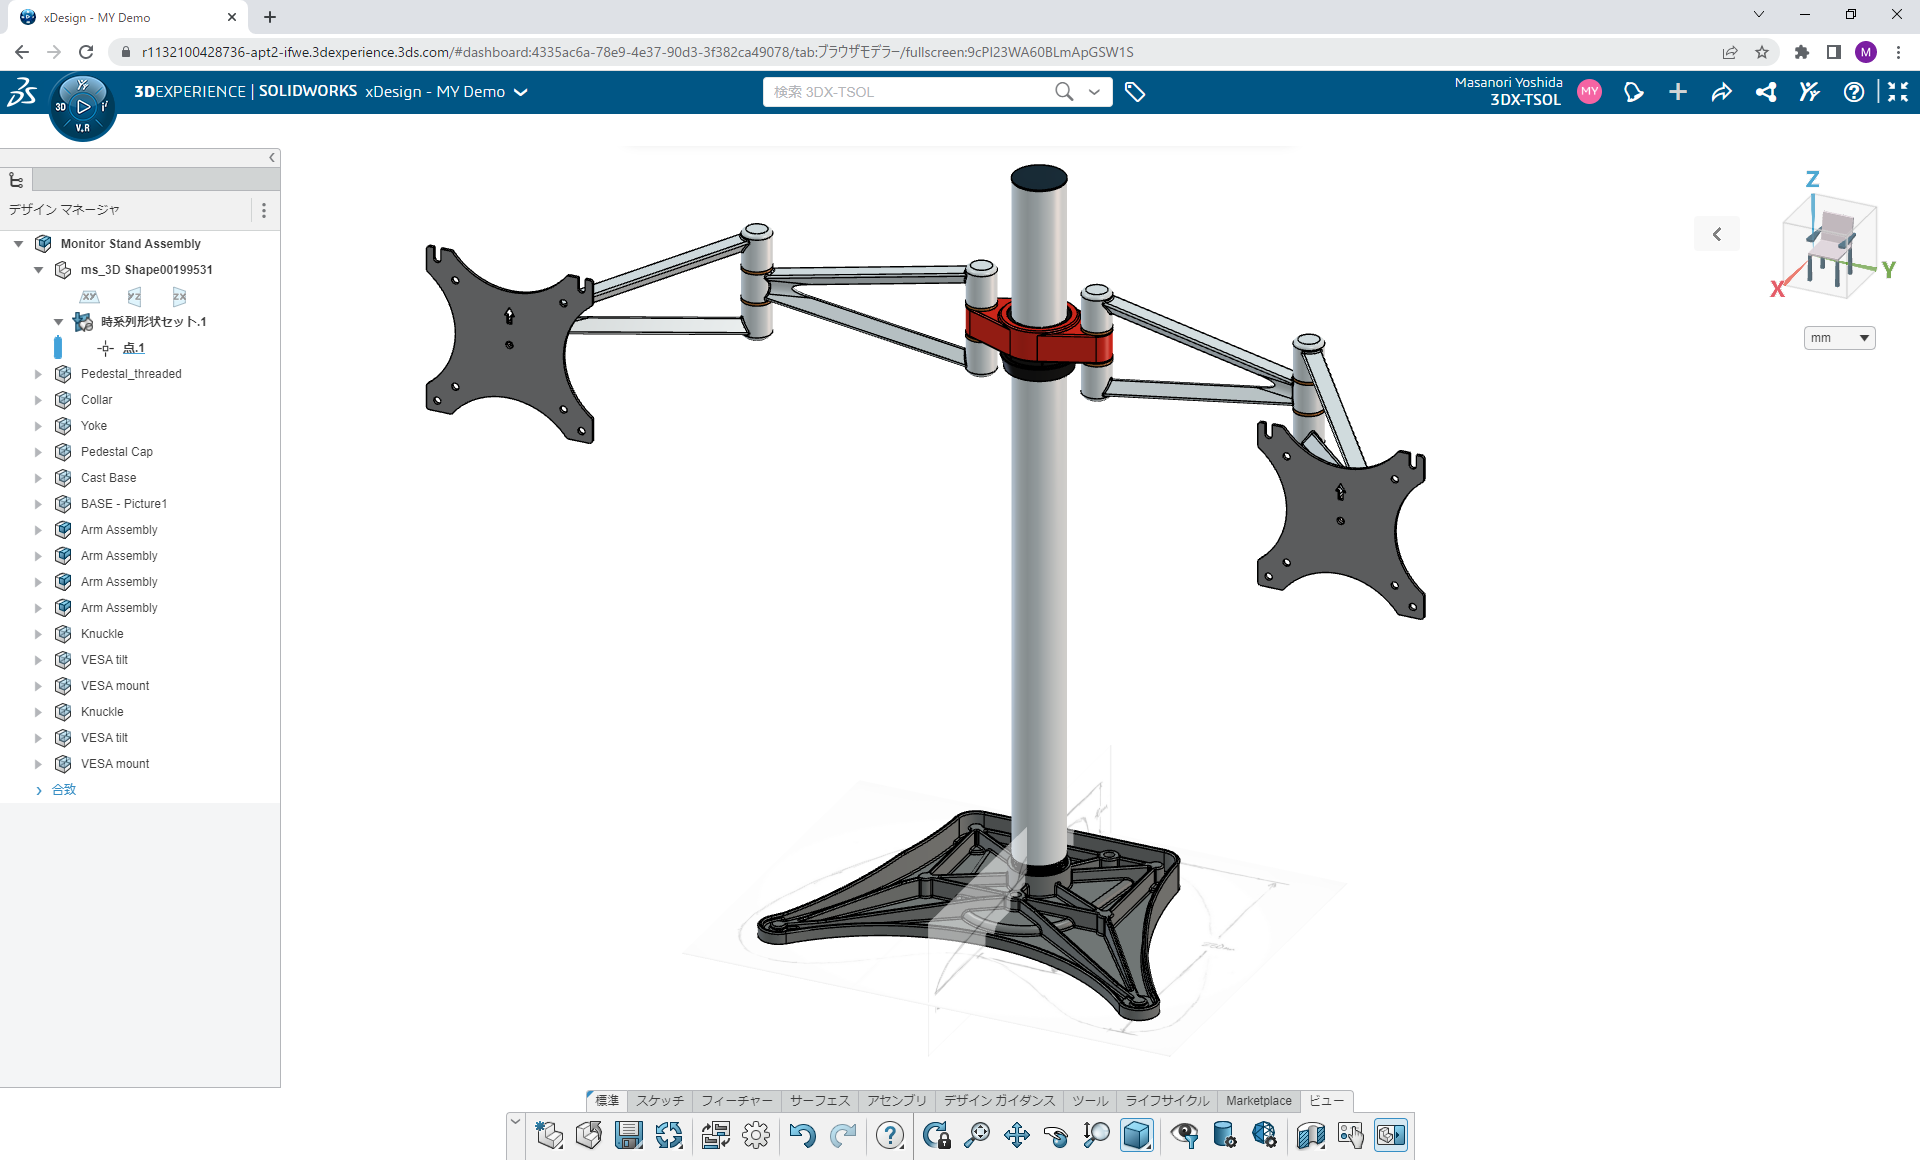Open the アセンブリ tab
The width and height of the screenshot is (1920, 1160).
click(x=896, y=1101)
